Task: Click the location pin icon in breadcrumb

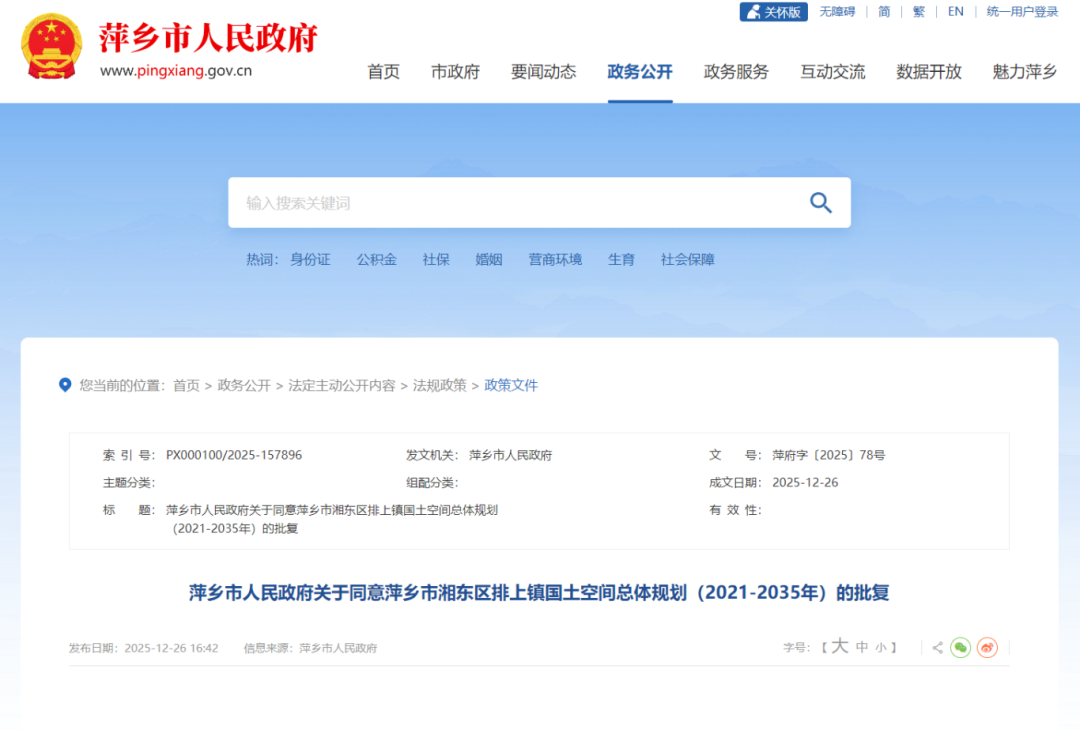Action: 65,385
